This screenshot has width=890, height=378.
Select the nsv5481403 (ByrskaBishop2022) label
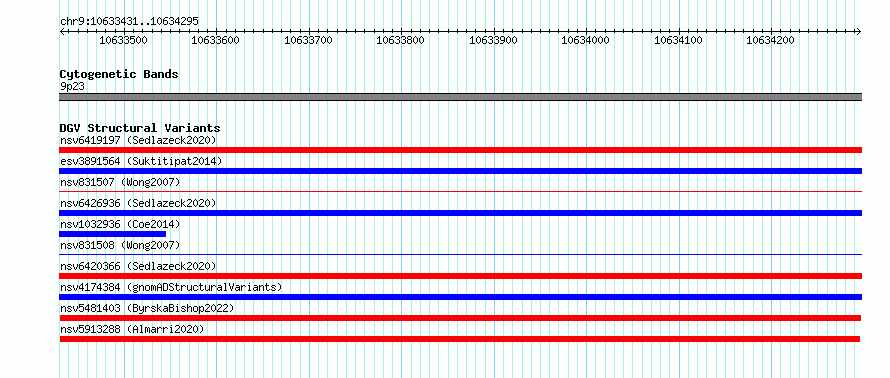148,308
